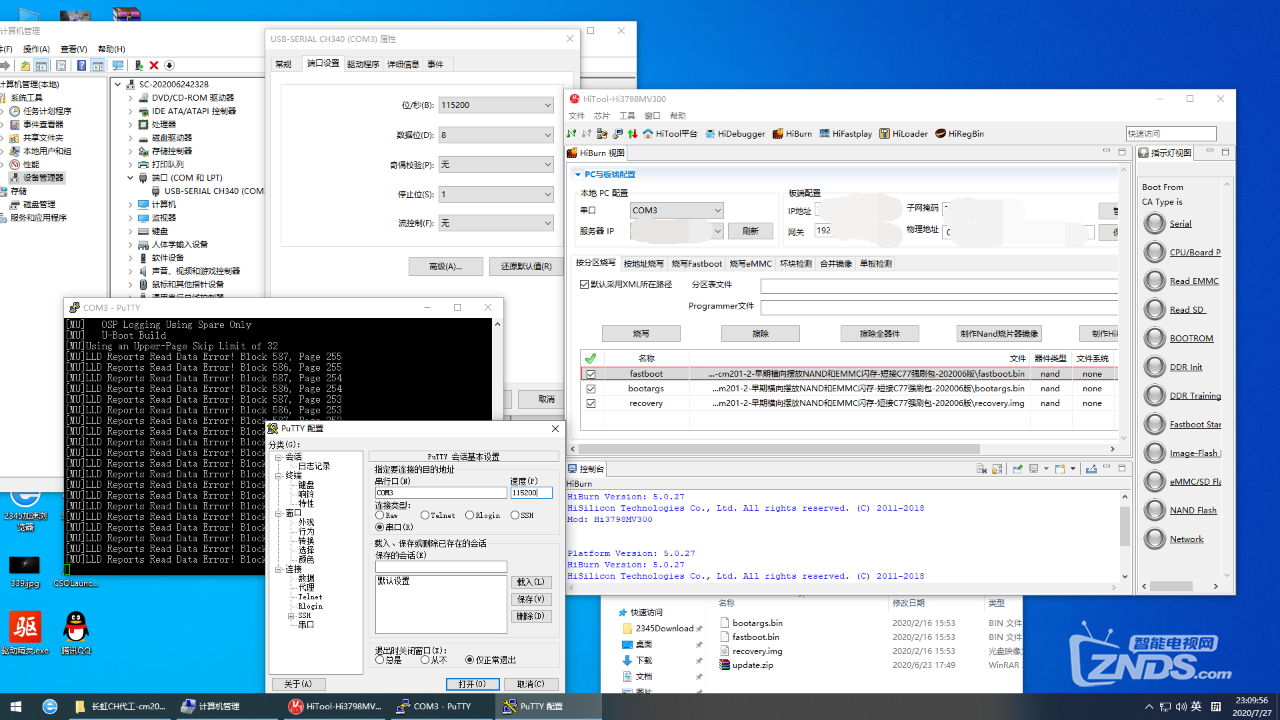Uncheck the recovery partition row checkbox
Screen dimensions: 1280x720
pos(591,404)
